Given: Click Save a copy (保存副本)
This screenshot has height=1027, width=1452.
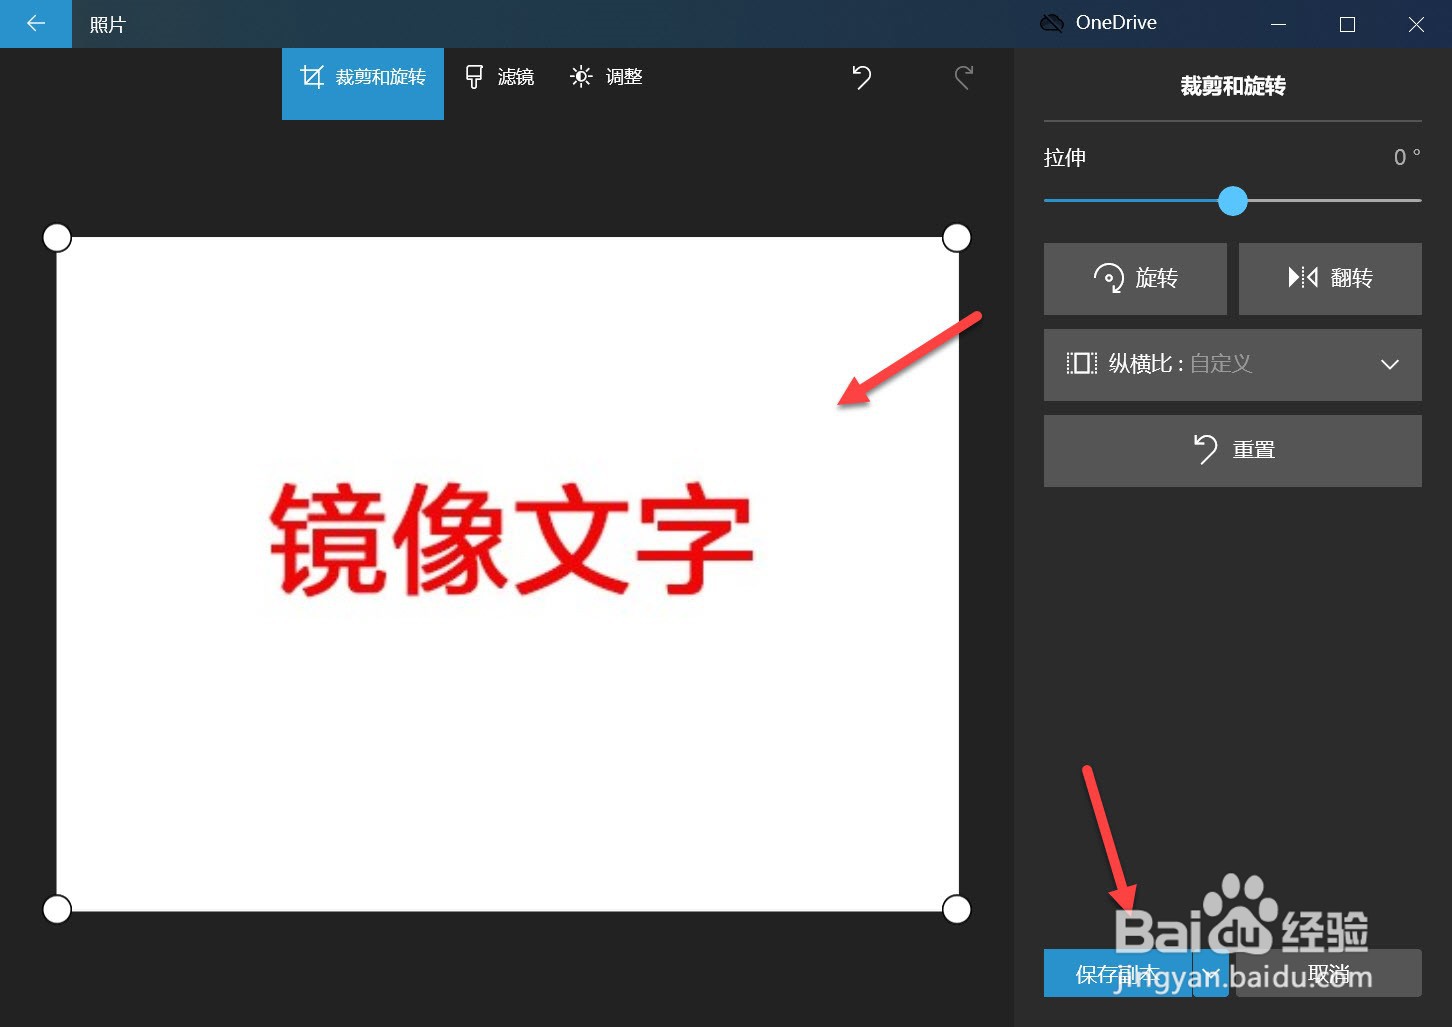Looking at the screenshot, I should click(1117, 973).
